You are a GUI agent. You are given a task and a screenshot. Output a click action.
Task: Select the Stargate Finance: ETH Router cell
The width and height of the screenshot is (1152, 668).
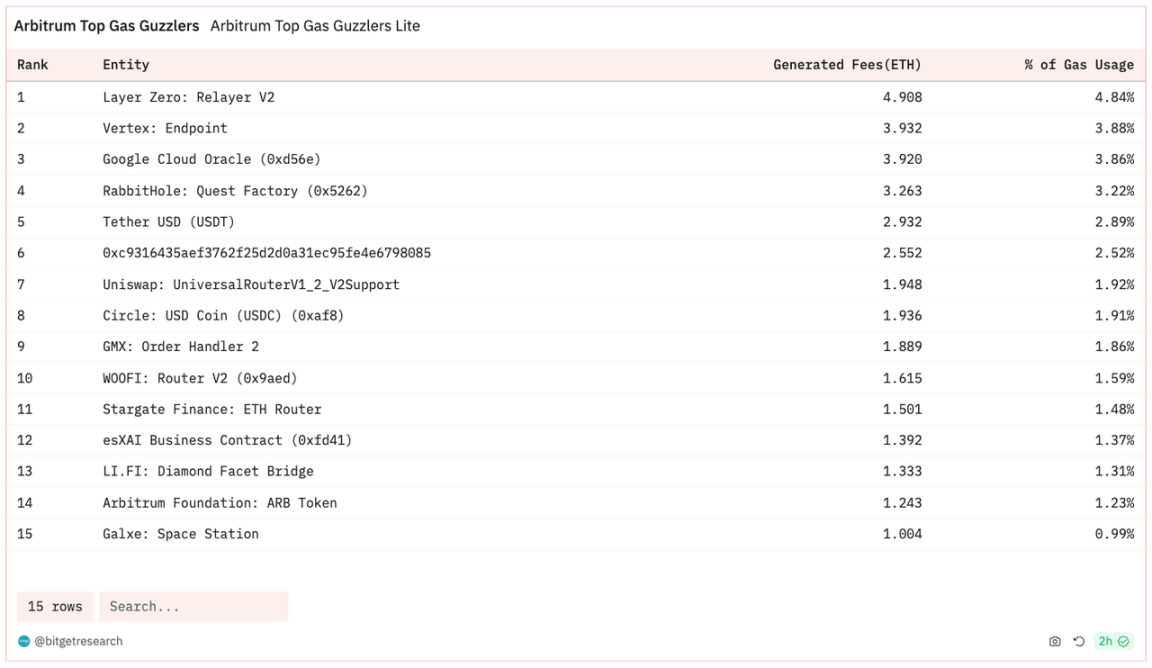pyautogui.click(x=212, y=409)
